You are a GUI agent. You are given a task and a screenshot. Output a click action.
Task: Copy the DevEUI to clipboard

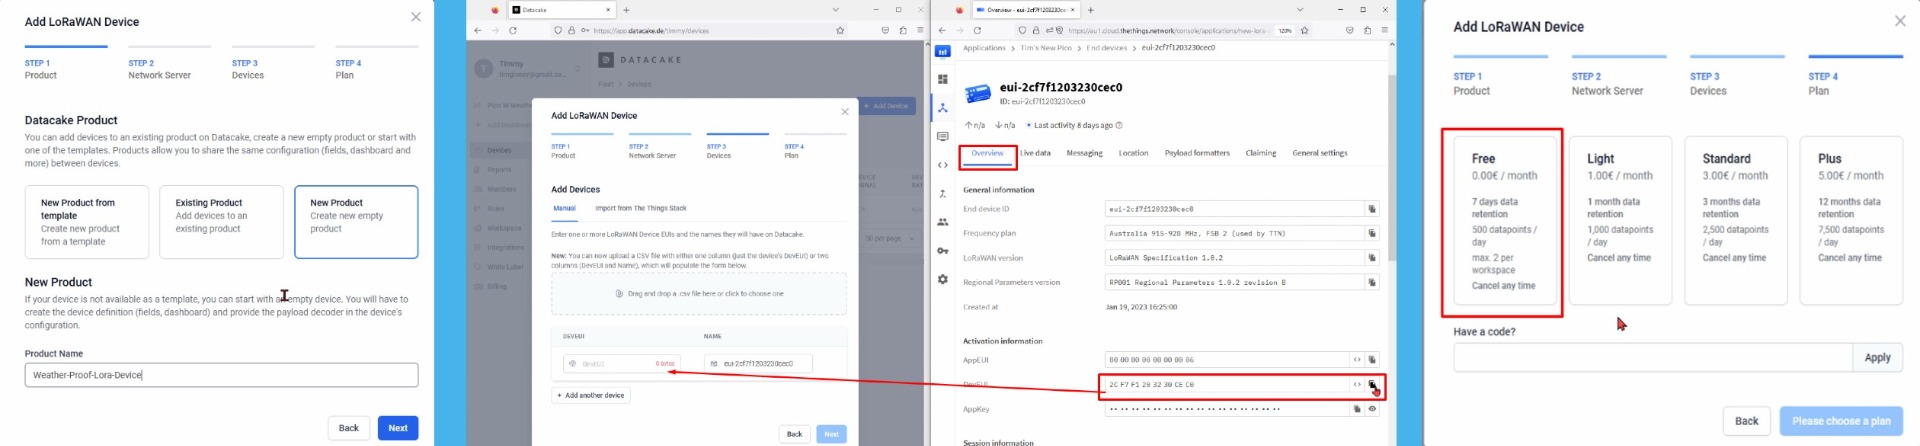coord(1372,384)
